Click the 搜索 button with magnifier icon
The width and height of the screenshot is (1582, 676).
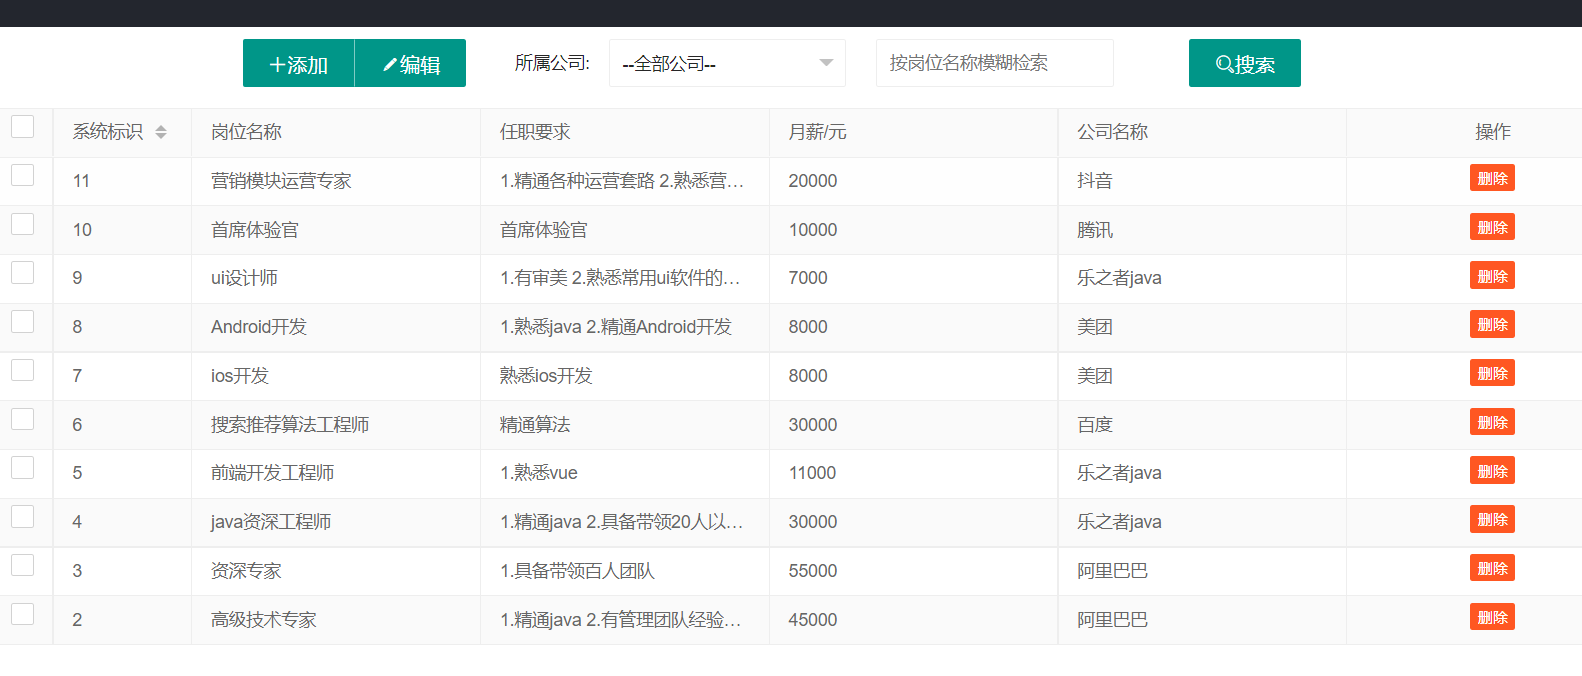pyautogui.click(x=1244, y=64)
